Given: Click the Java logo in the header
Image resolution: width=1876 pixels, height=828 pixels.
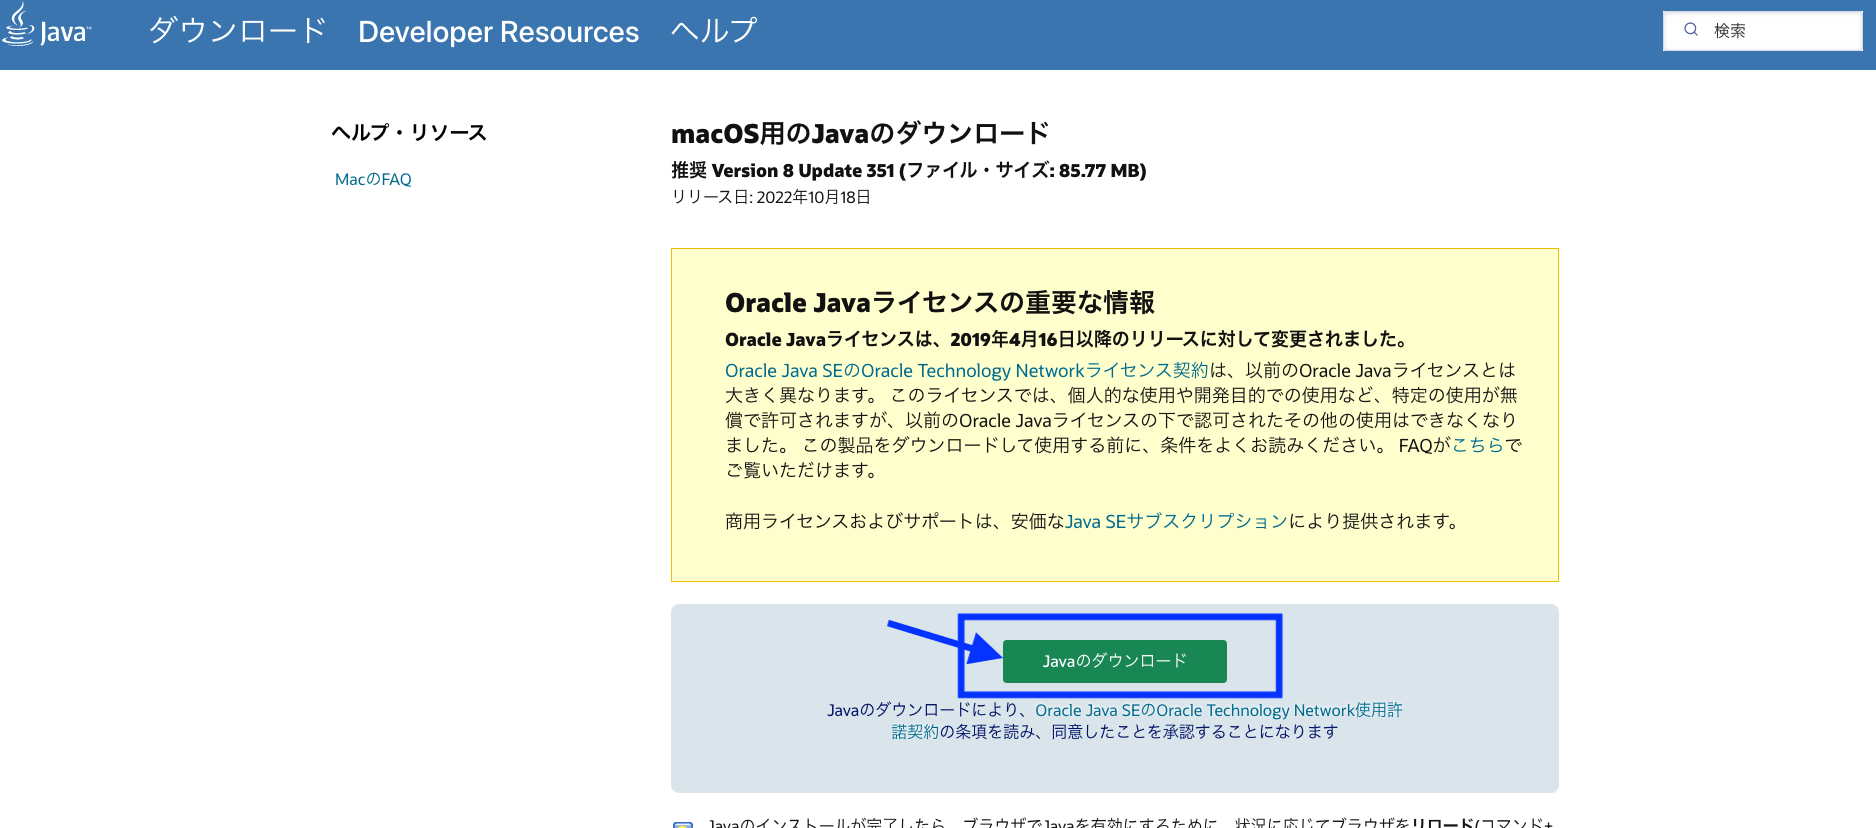Looking at the screenshot, I should (46, 26).
